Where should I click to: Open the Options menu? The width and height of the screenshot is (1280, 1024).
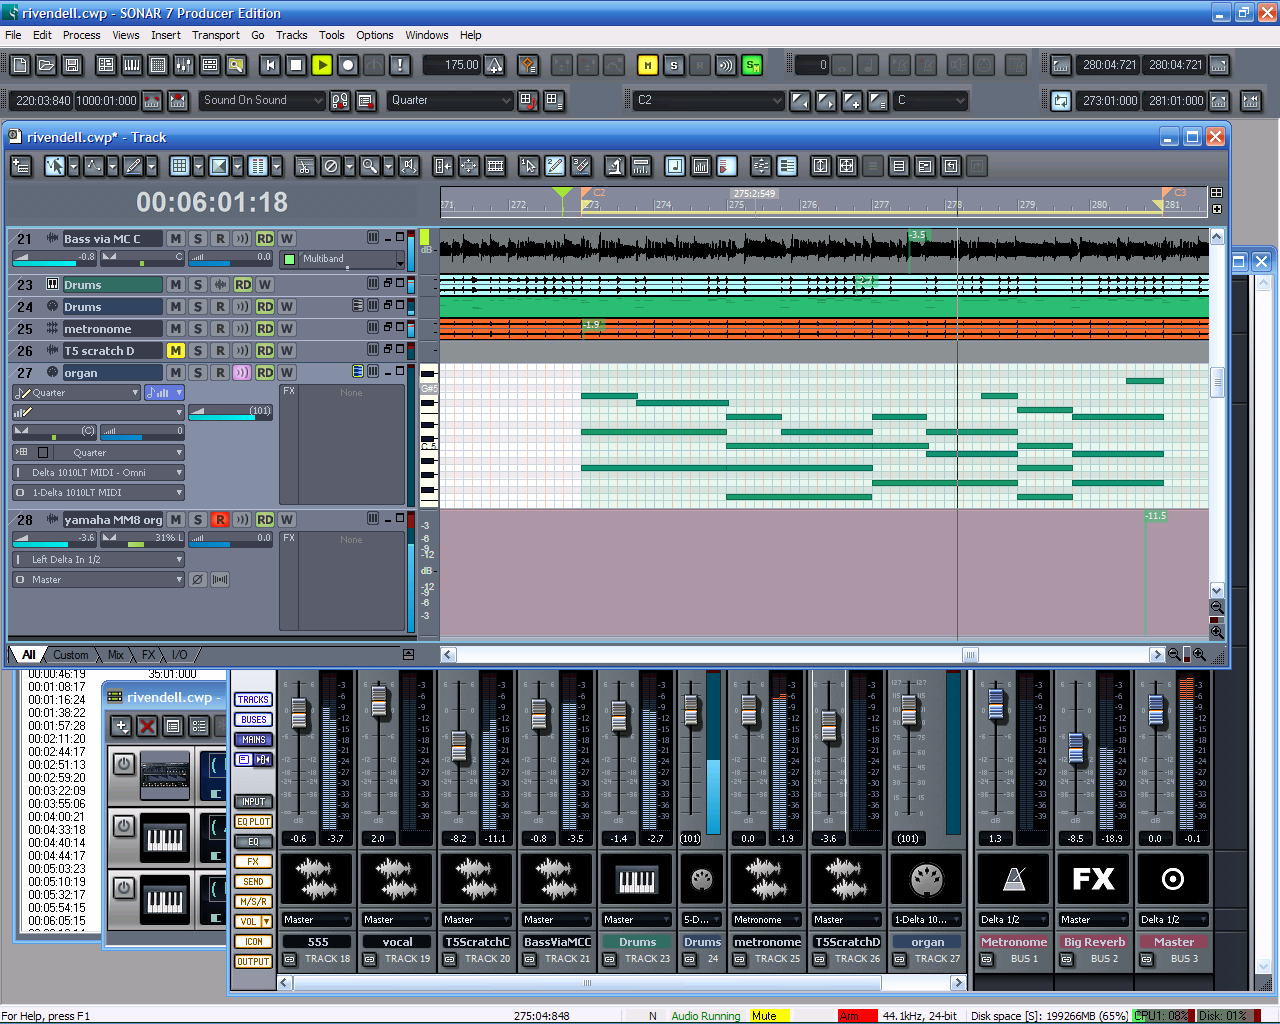375,35
